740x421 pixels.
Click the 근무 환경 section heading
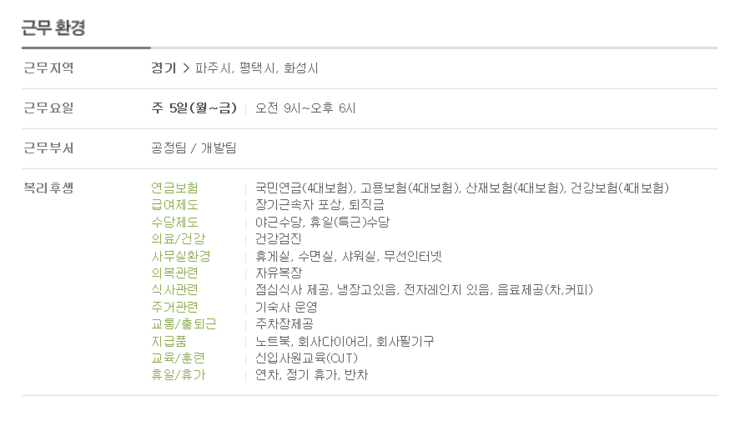click(x=53, y=27)
